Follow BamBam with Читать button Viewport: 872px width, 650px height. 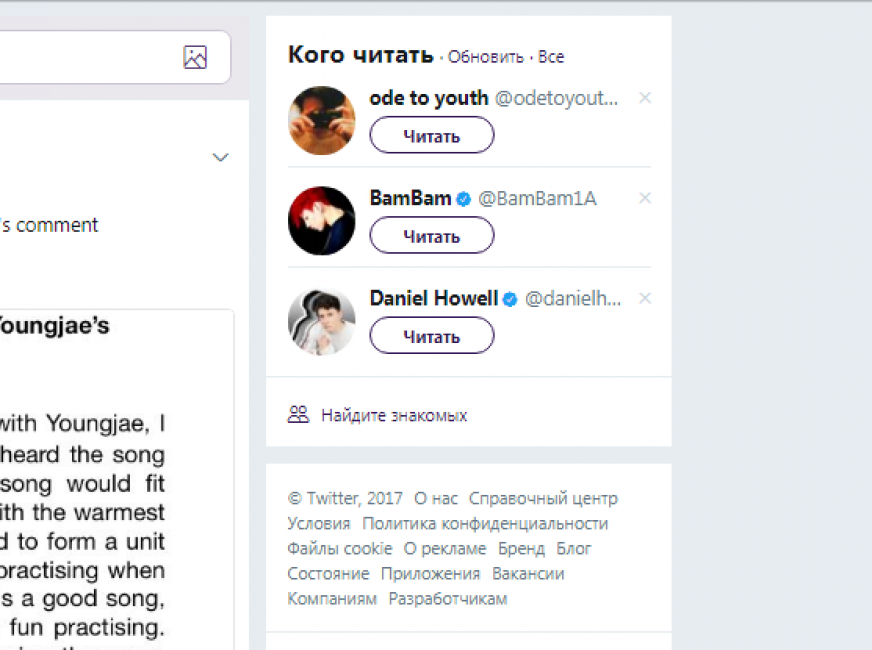point(432,235)
